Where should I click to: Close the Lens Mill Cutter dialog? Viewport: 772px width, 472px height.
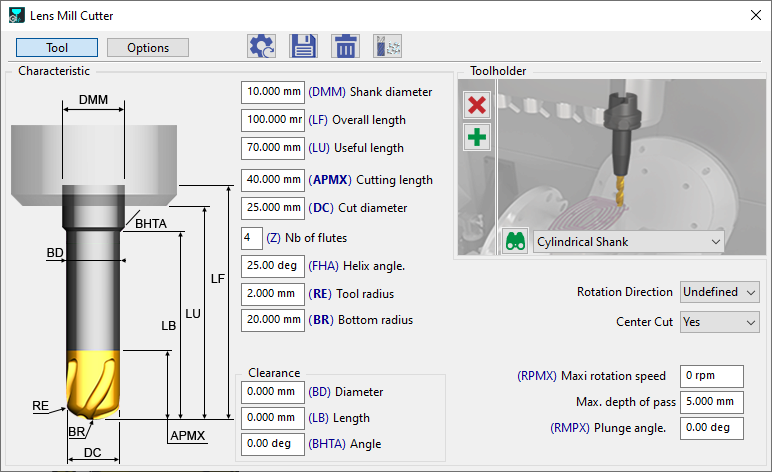(x=754, y=15)
